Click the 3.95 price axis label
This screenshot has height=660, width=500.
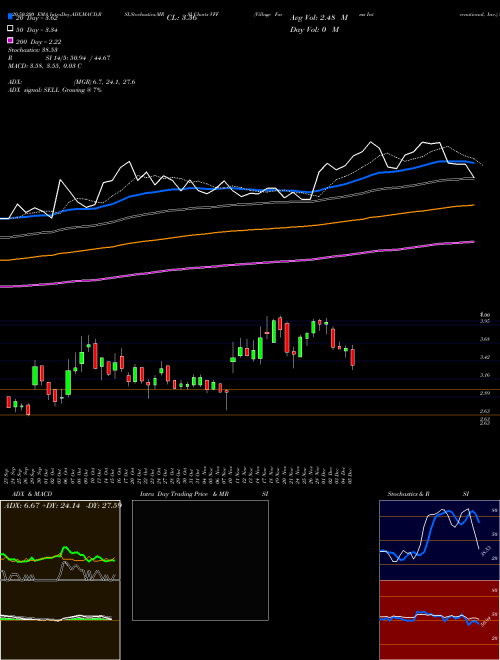485,321
